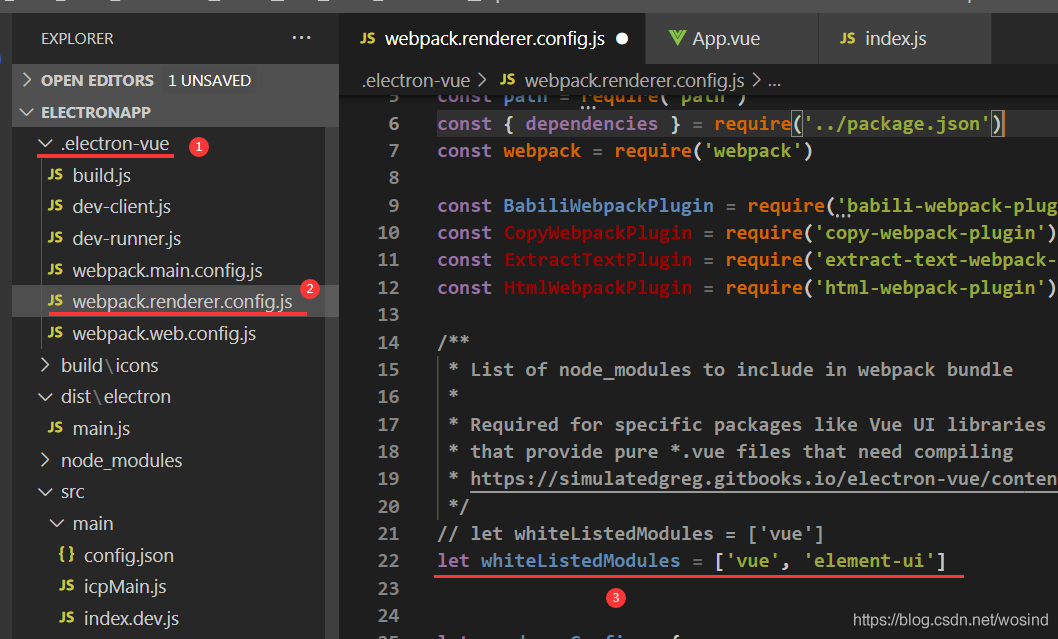The width and height of the screenshot is (1058, 639).
Task: Click line number 14 in the gutter
Action: (x=388, y=342)
